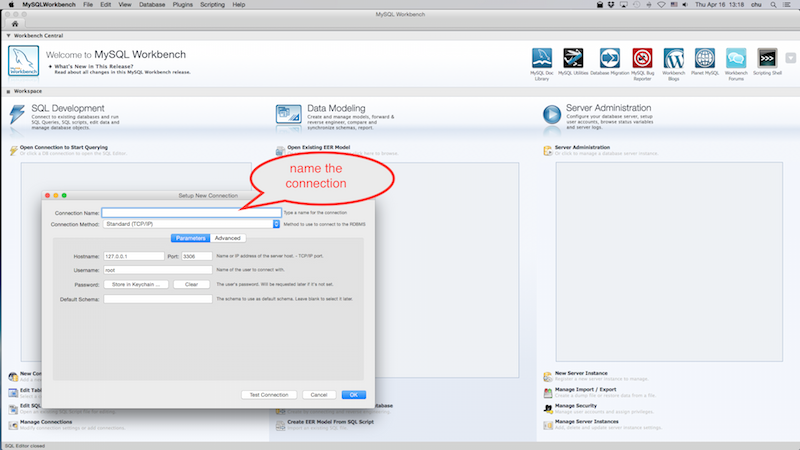Open the Database menu

pyautogui.click(x=152, y=5)
